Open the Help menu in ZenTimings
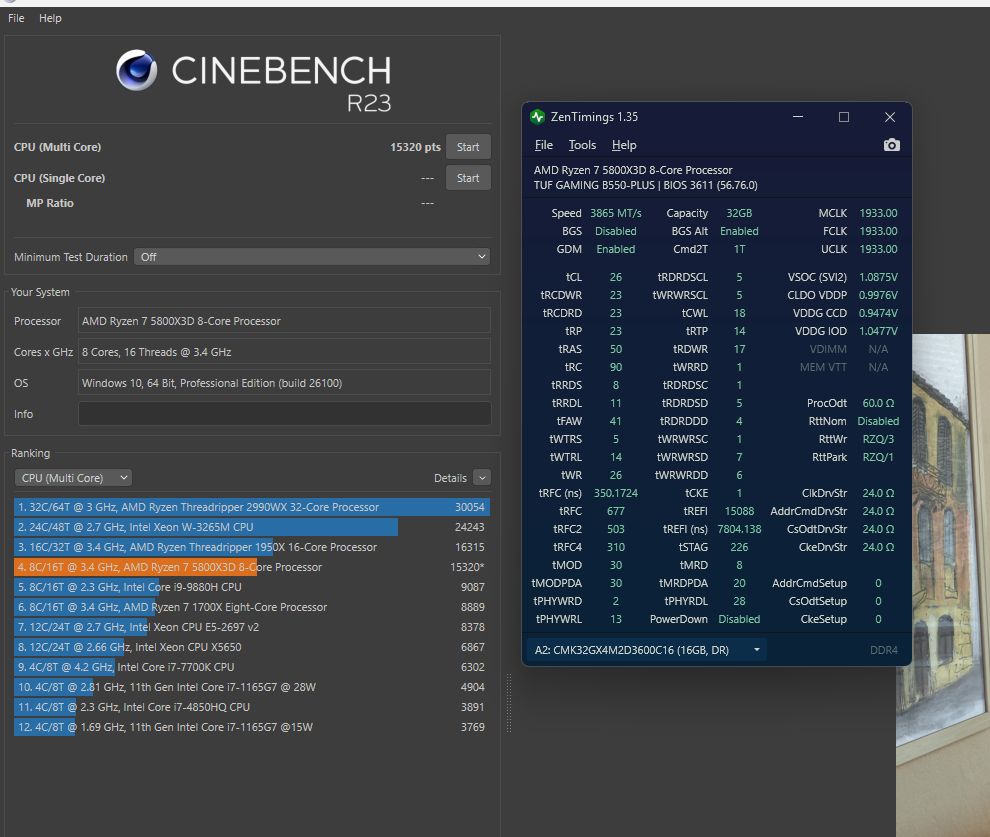The height and width of the screenshot is (837, 990). pyautogui.click(x=624, y=144)
